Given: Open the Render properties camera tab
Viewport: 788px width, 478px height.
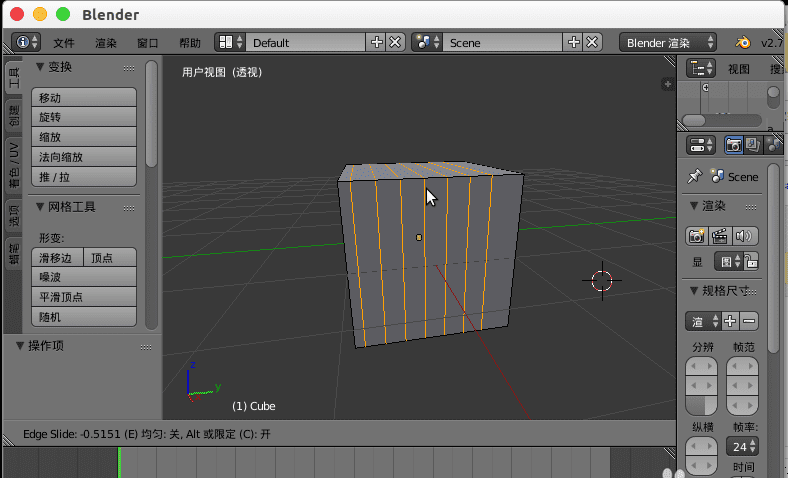Looking at the screenshot, I should [x=734, y=145].
